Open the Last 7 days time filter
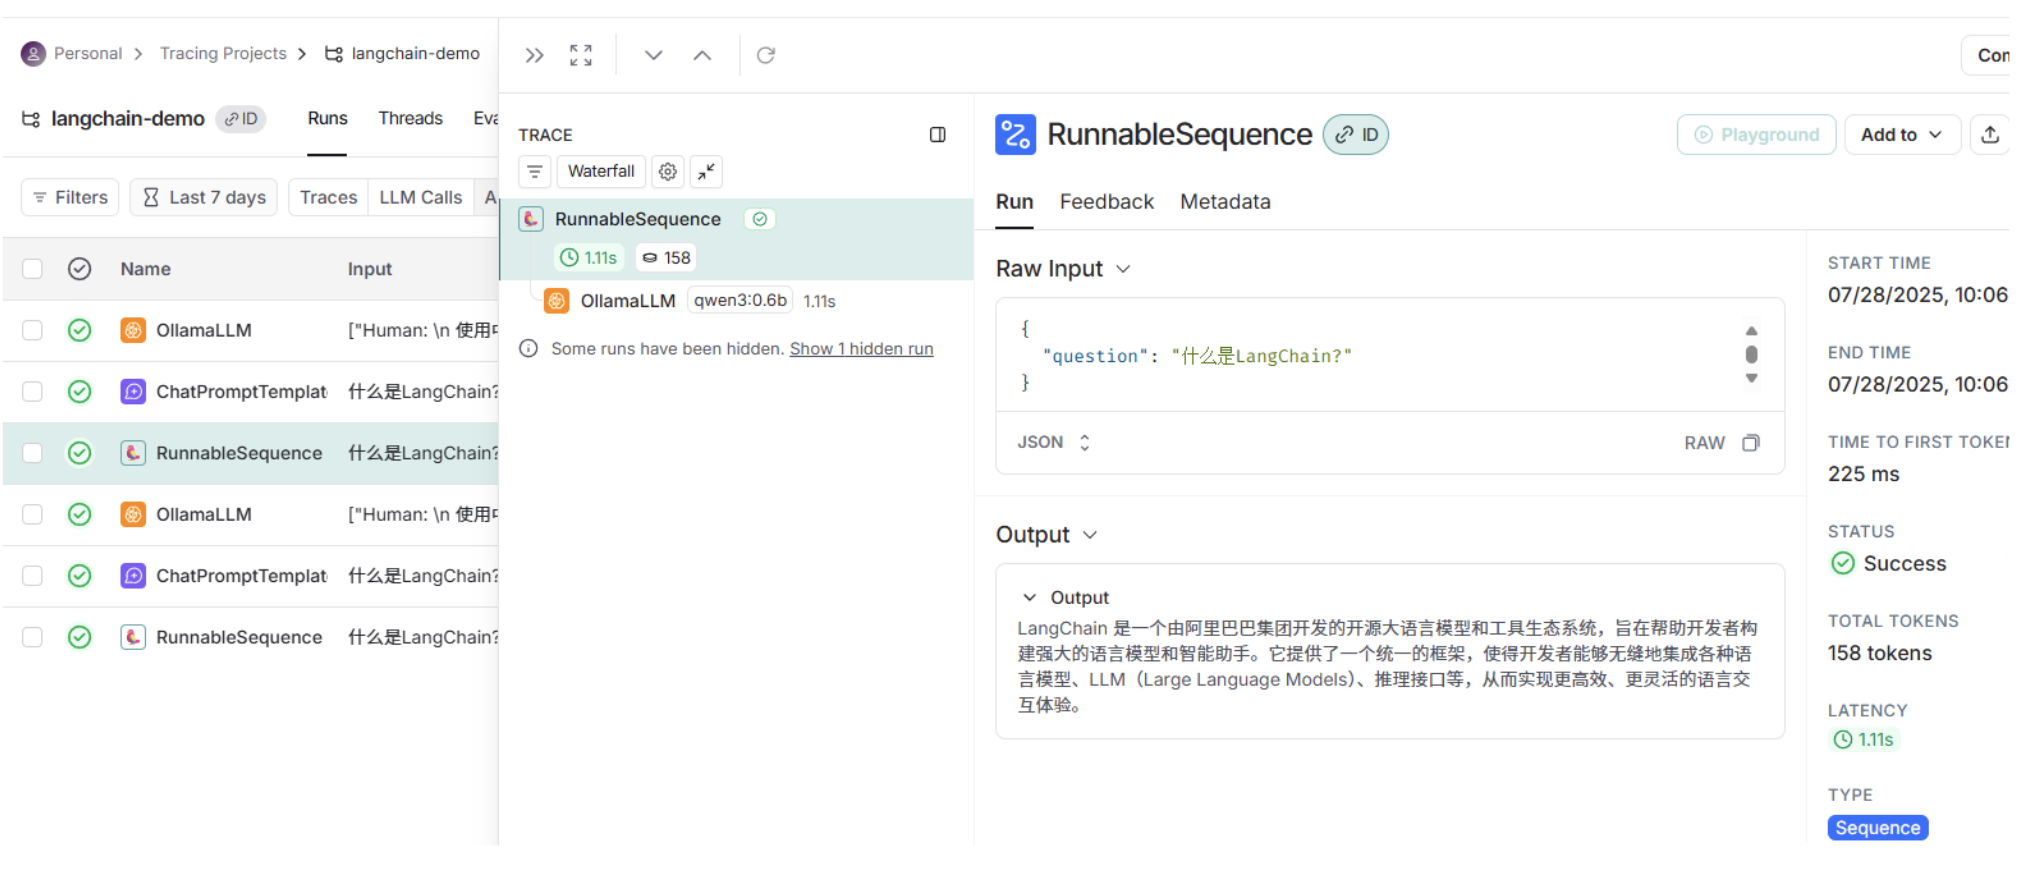Screen dimensions: 2032x870 (x=204, y=198)
